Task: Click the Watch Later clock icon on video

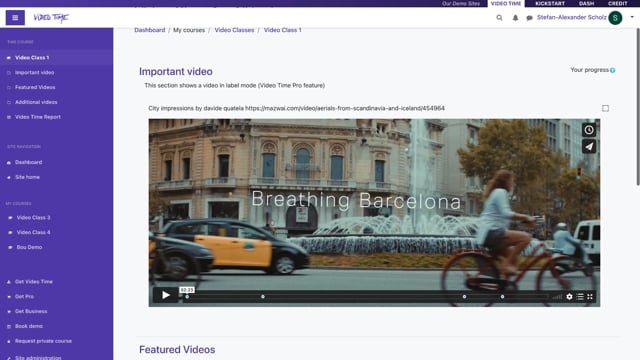Action: 589,130
